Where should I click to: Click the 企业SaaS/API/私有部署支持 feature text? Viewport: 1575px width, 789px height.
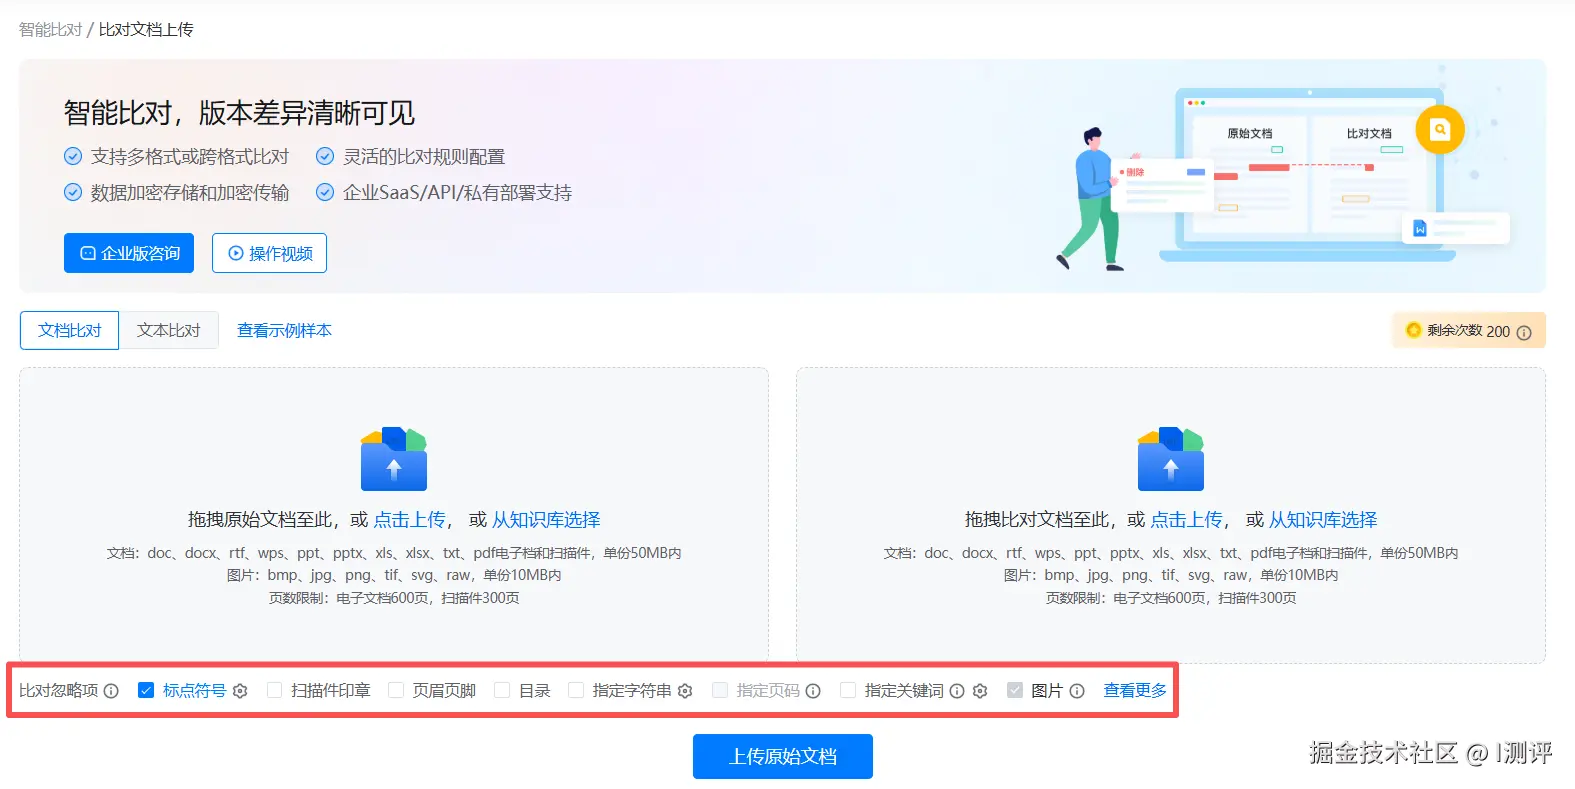pos(458,193)
